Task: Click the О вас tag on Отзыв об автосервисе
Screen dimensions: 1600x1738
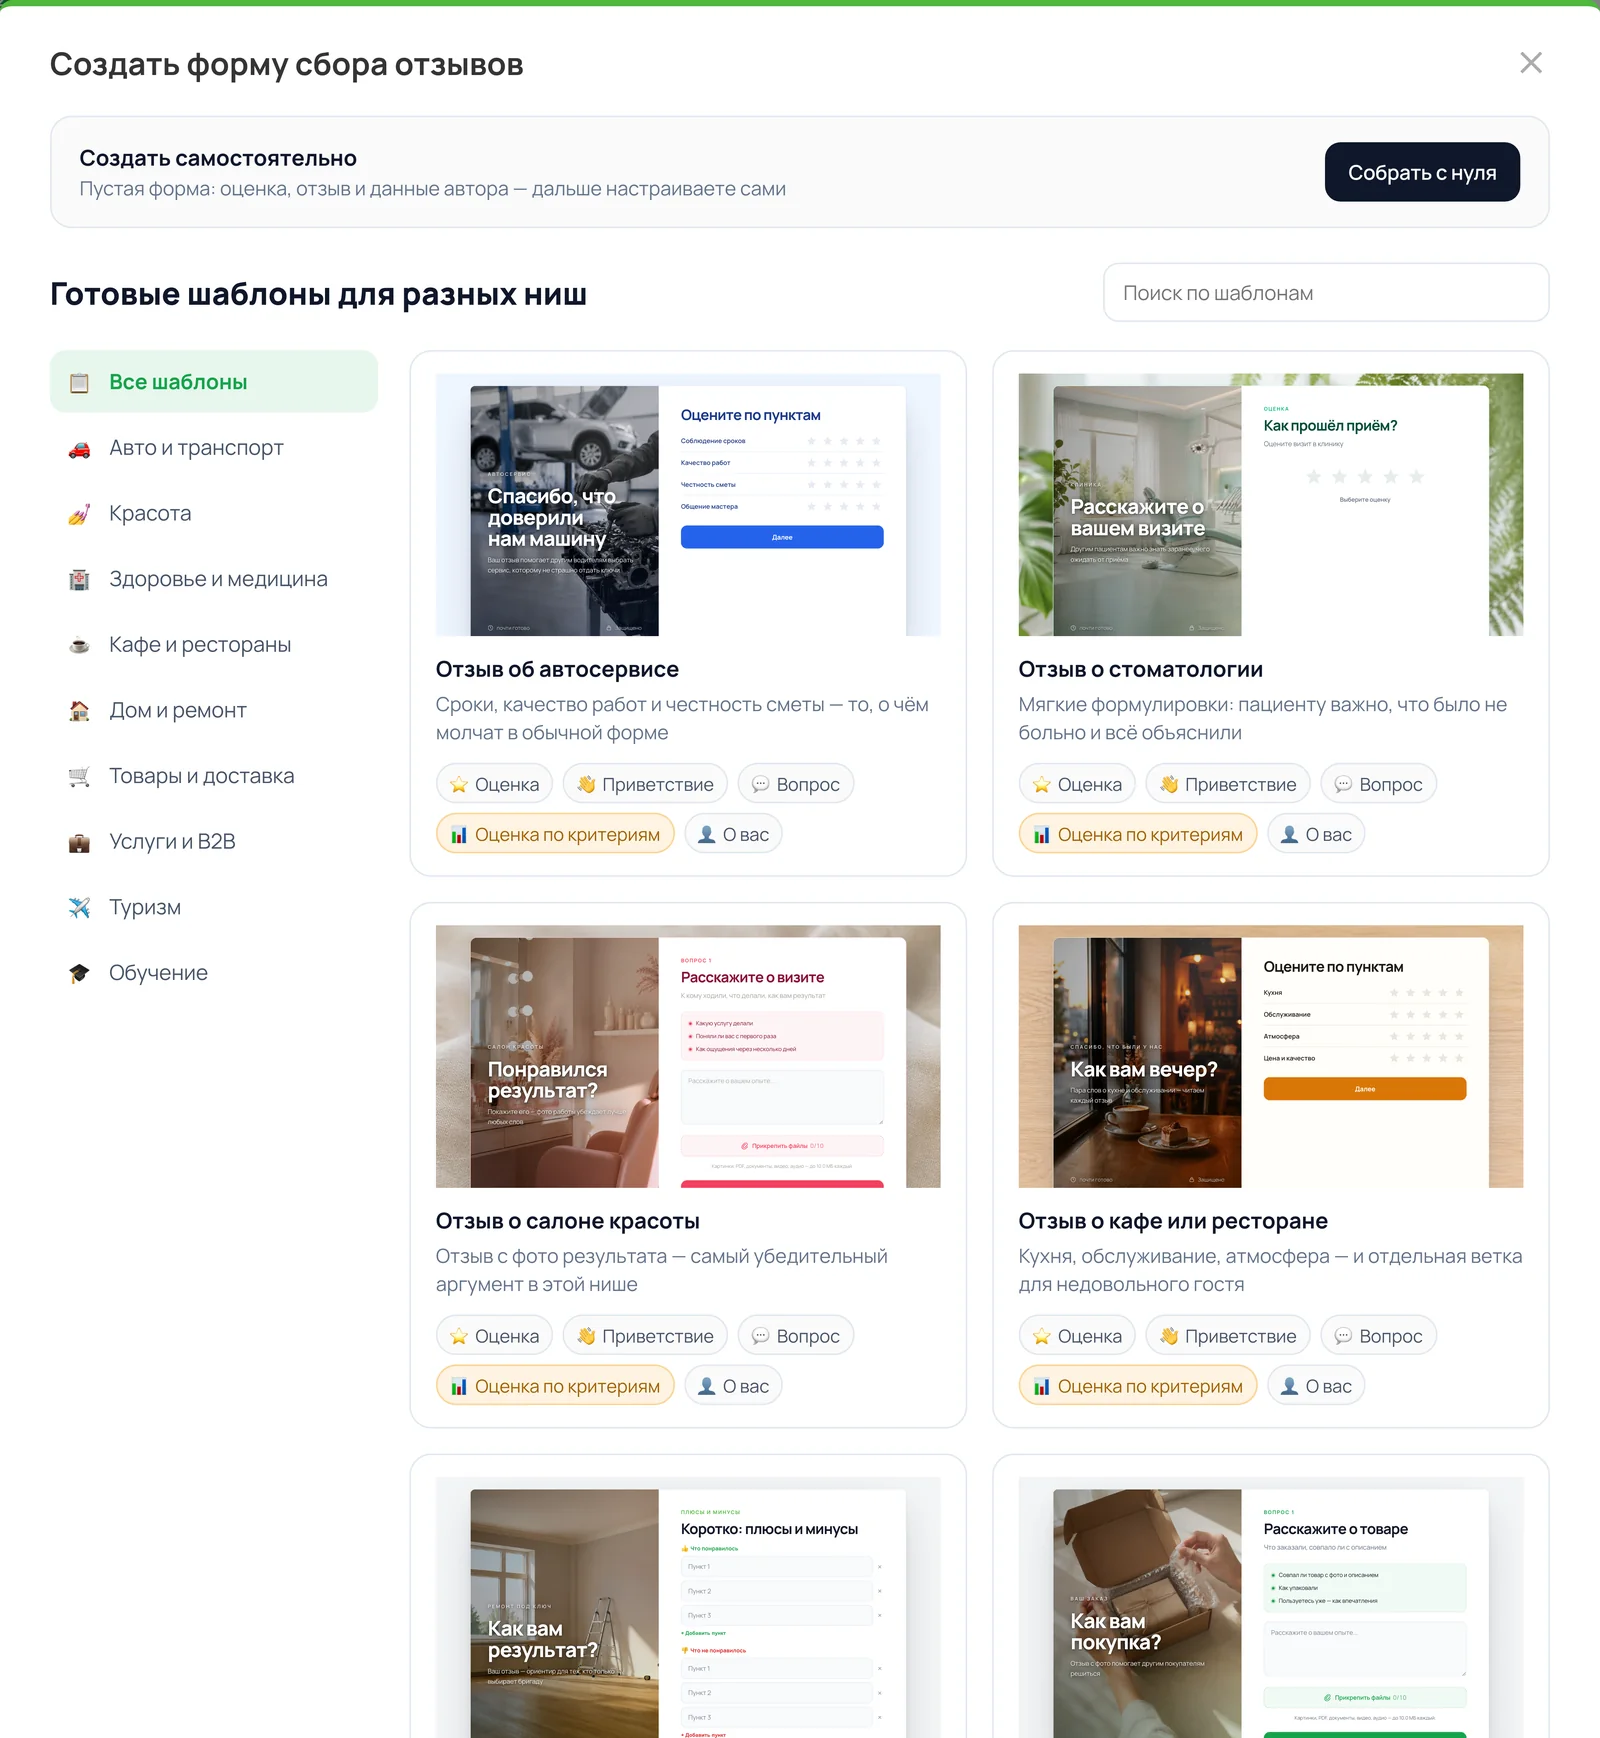Action: pos(733,834)
